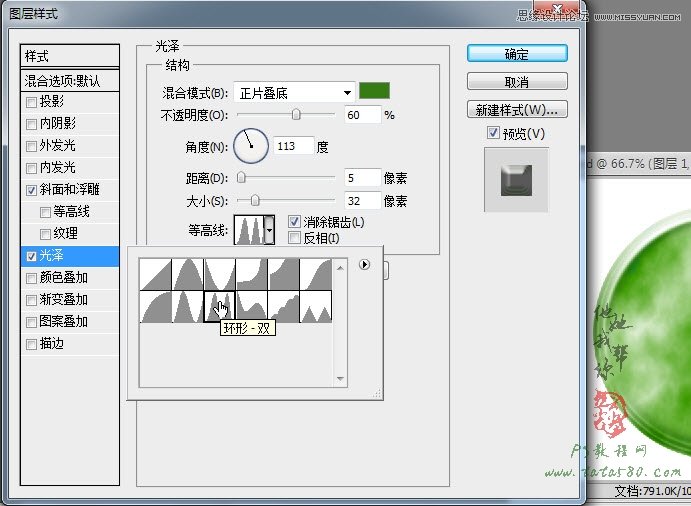Click the angle field showing 113
The image size is (691, 506).
[x=294, y=146]
